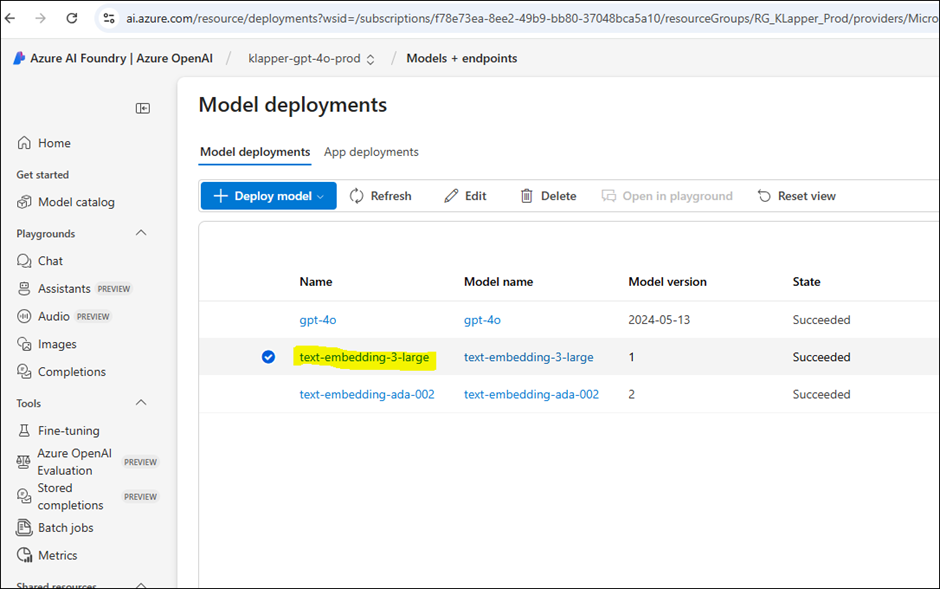
Task: Switch to the App deployments tab
Action: pos(371,152)
